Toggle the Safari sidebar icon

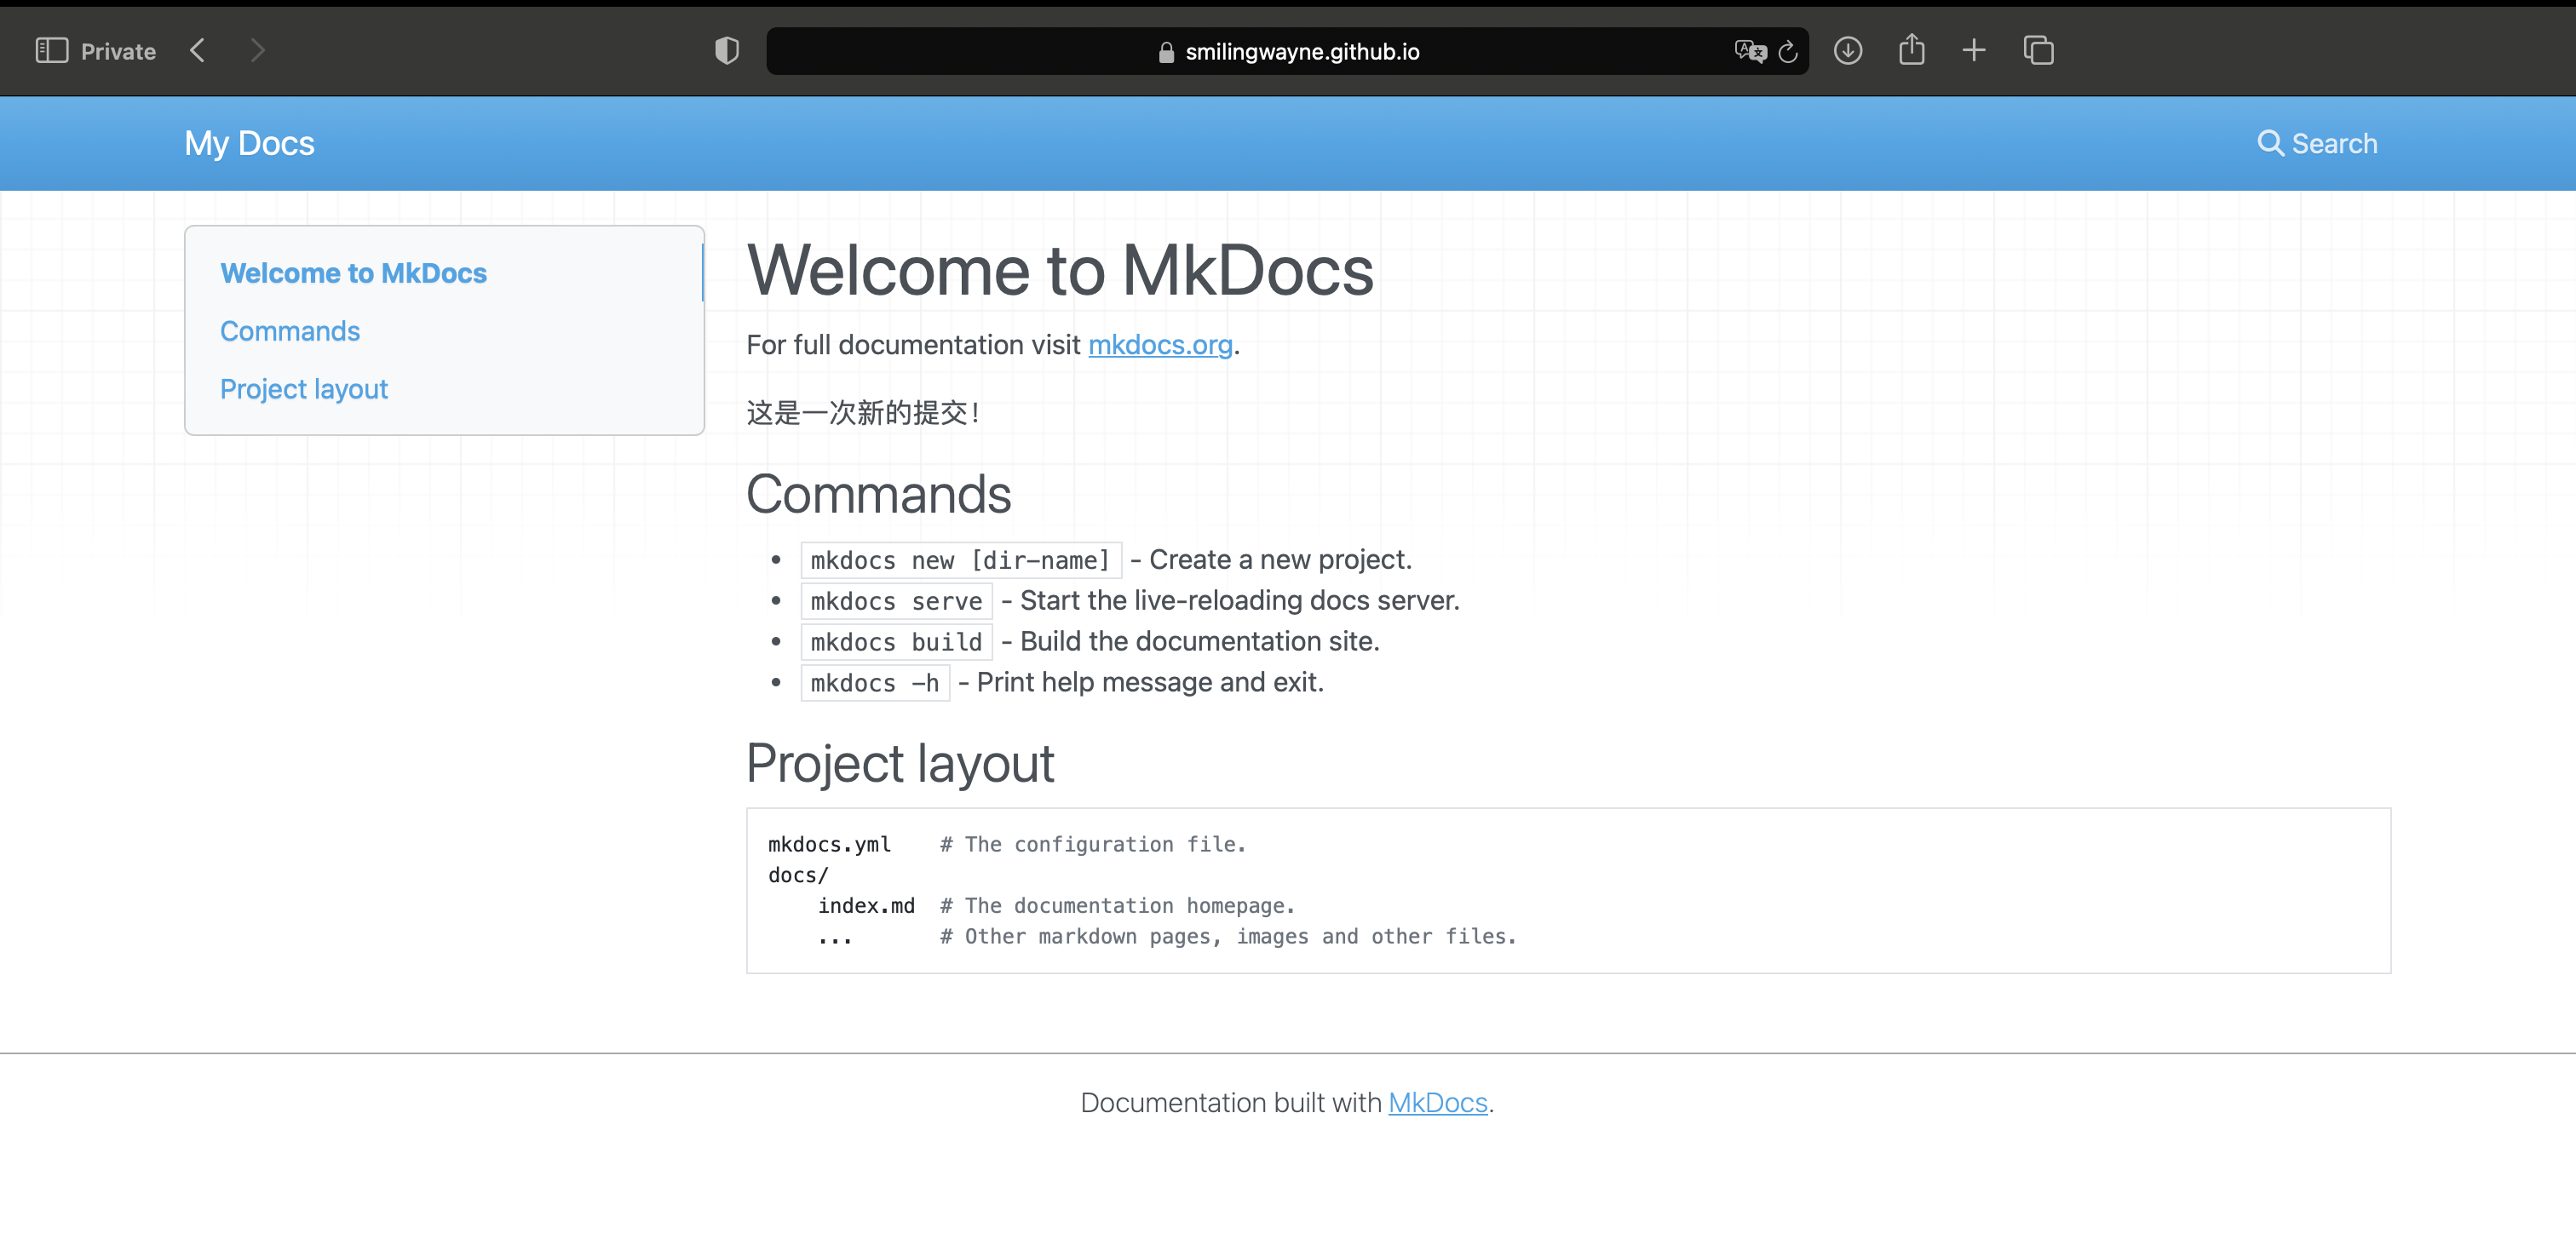click(52, 51)
